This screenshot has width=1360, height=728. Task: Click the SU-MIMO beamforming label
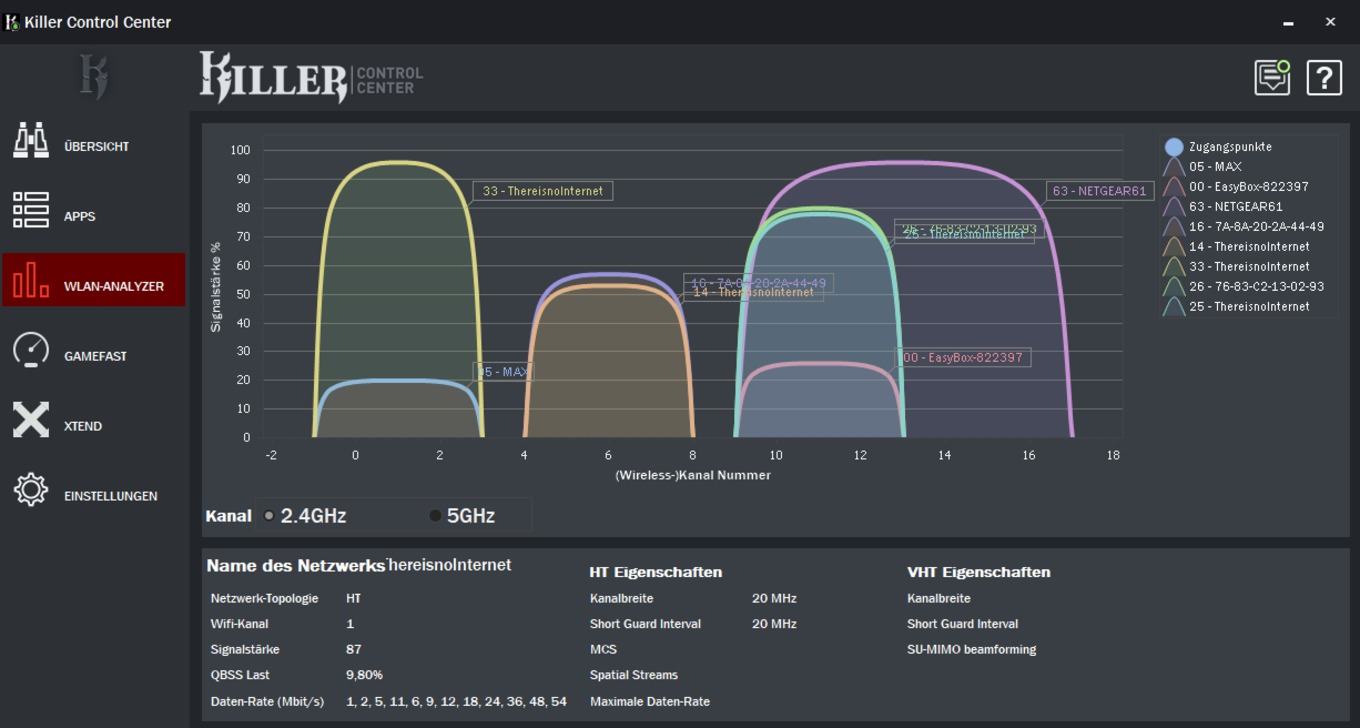click(972, 649)
